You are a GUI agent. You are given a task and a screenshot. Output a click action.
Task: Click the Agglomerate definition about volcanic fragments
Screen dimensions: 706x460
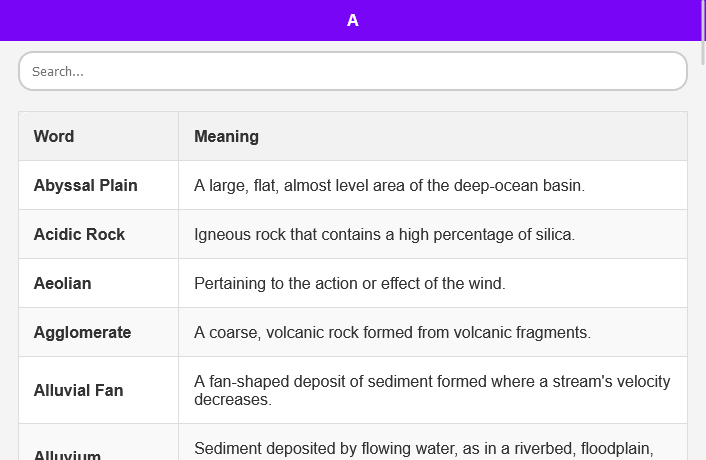[x=392, y=332]
